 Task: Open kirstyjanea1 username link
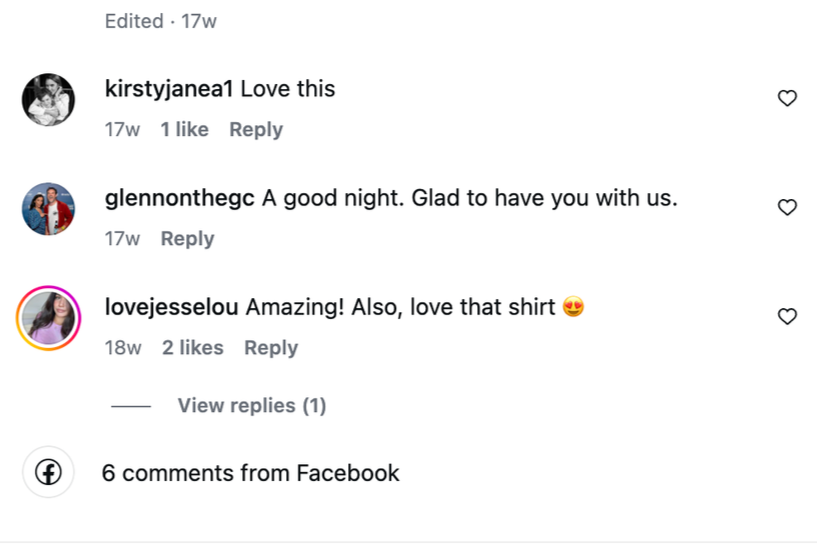(169, 89)
